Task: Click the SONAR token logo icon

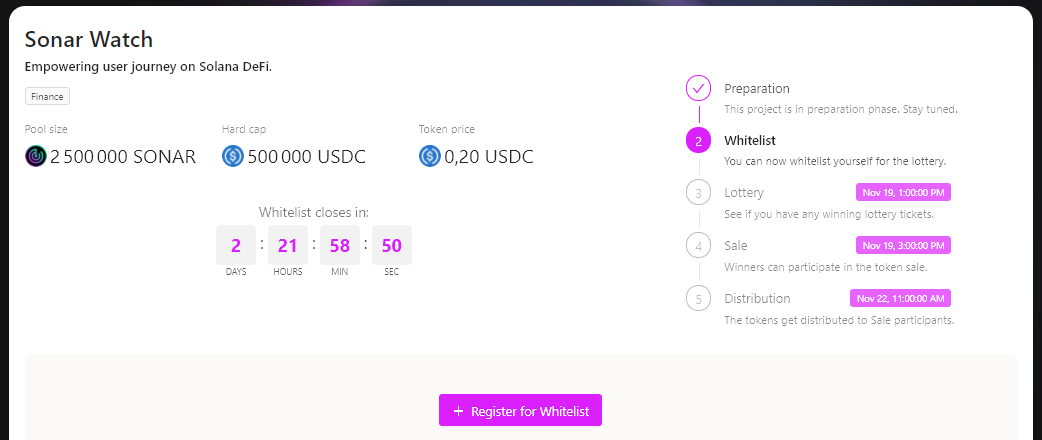Action: pyautogui.click(x=35, y=156)
